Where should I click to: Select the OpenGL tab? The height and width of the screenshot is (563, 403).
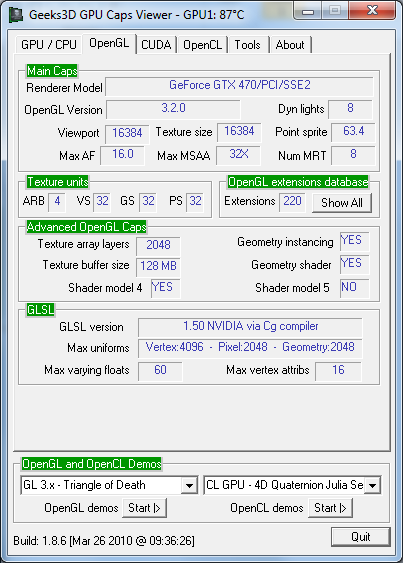coord(109,43)
